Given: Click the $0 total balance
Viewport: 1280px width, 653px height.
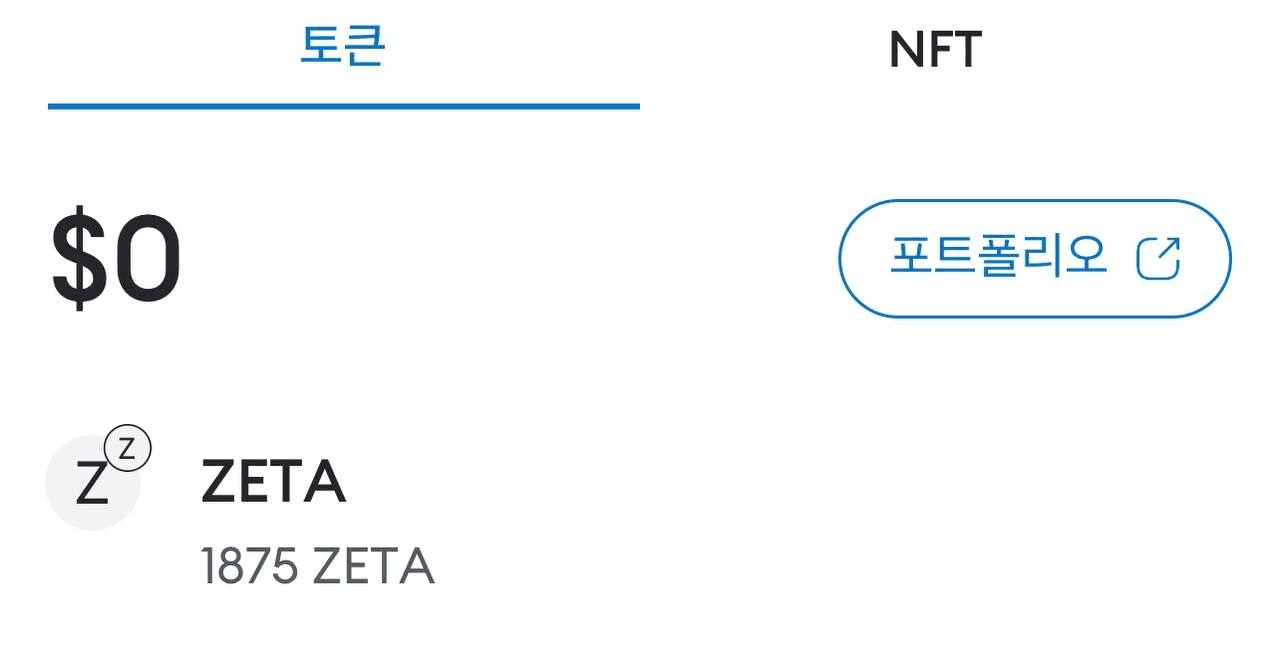Looking at the screenshot, I should [x=117, y=260].
